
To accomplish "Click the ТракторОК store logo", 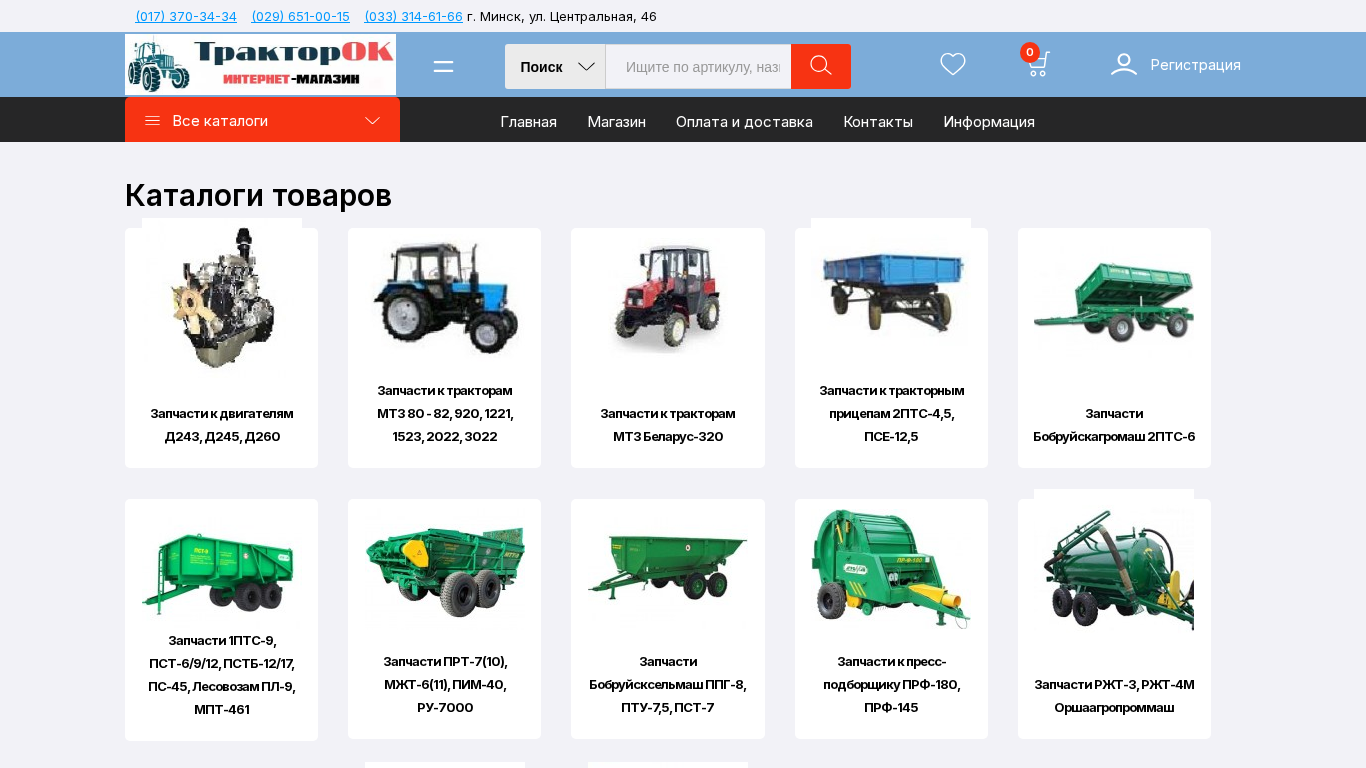I will click(x=260, y=65).
